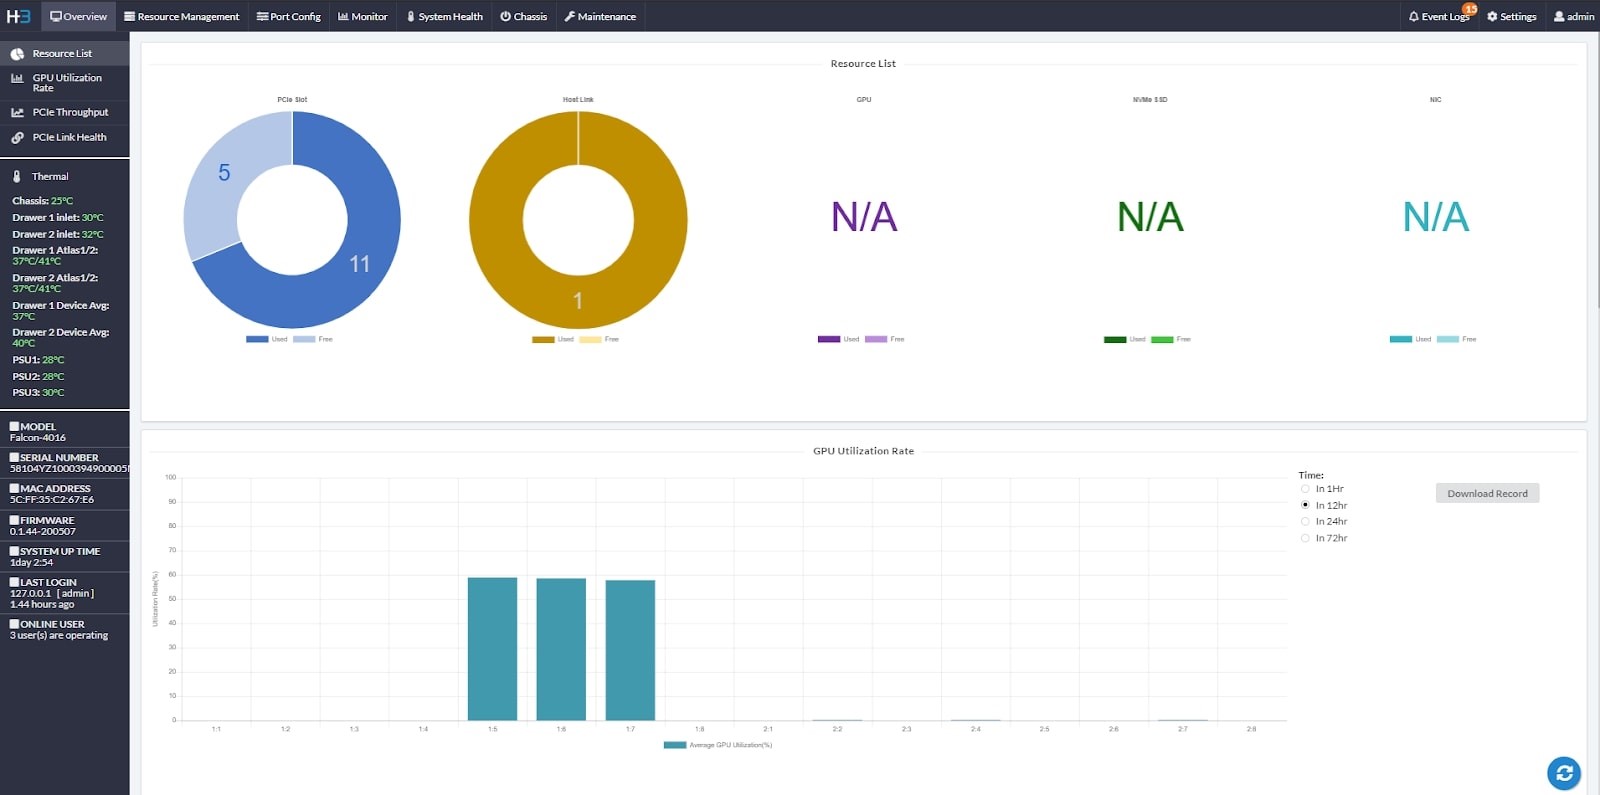The image size is (1600, 795).
Task: Click used PCIe slot segment 11
Action: [359, 264]
